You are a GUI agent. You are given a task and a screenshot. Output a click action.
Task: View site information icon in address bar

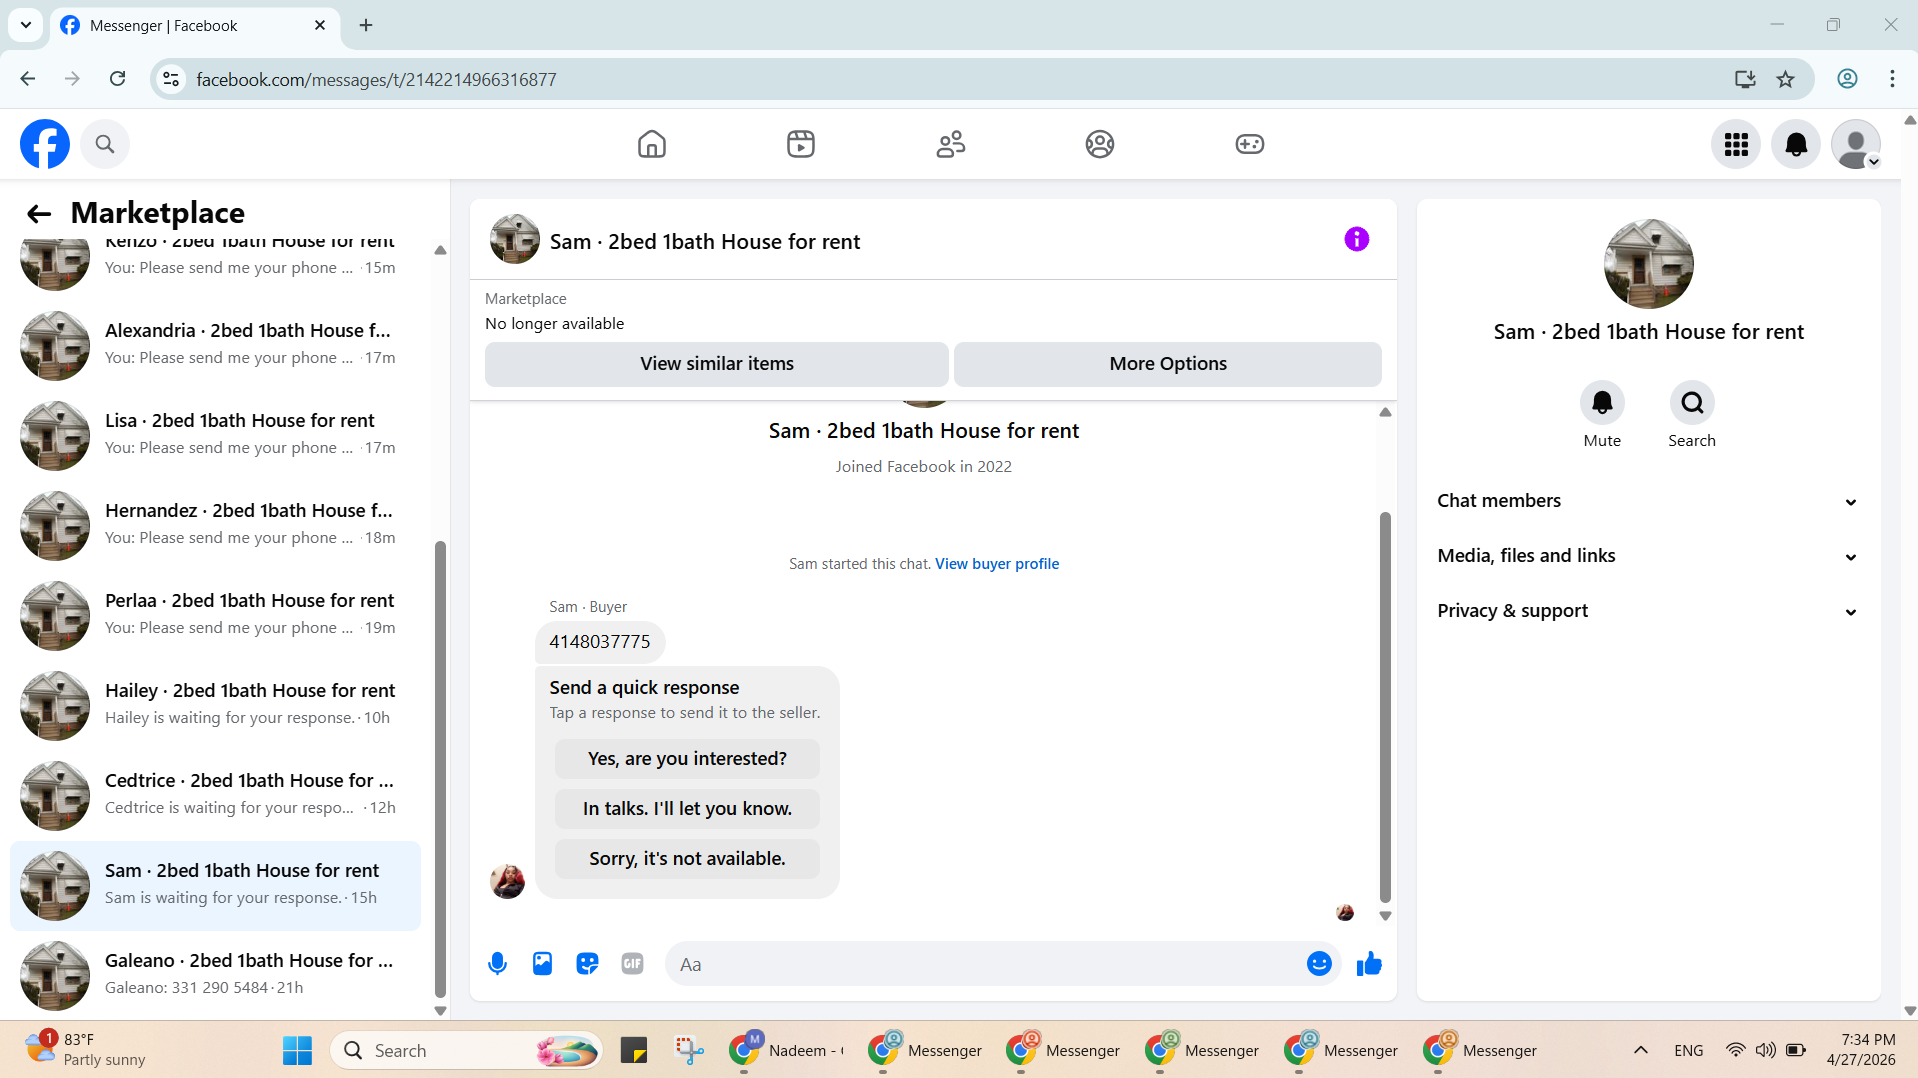pos(172,79)
